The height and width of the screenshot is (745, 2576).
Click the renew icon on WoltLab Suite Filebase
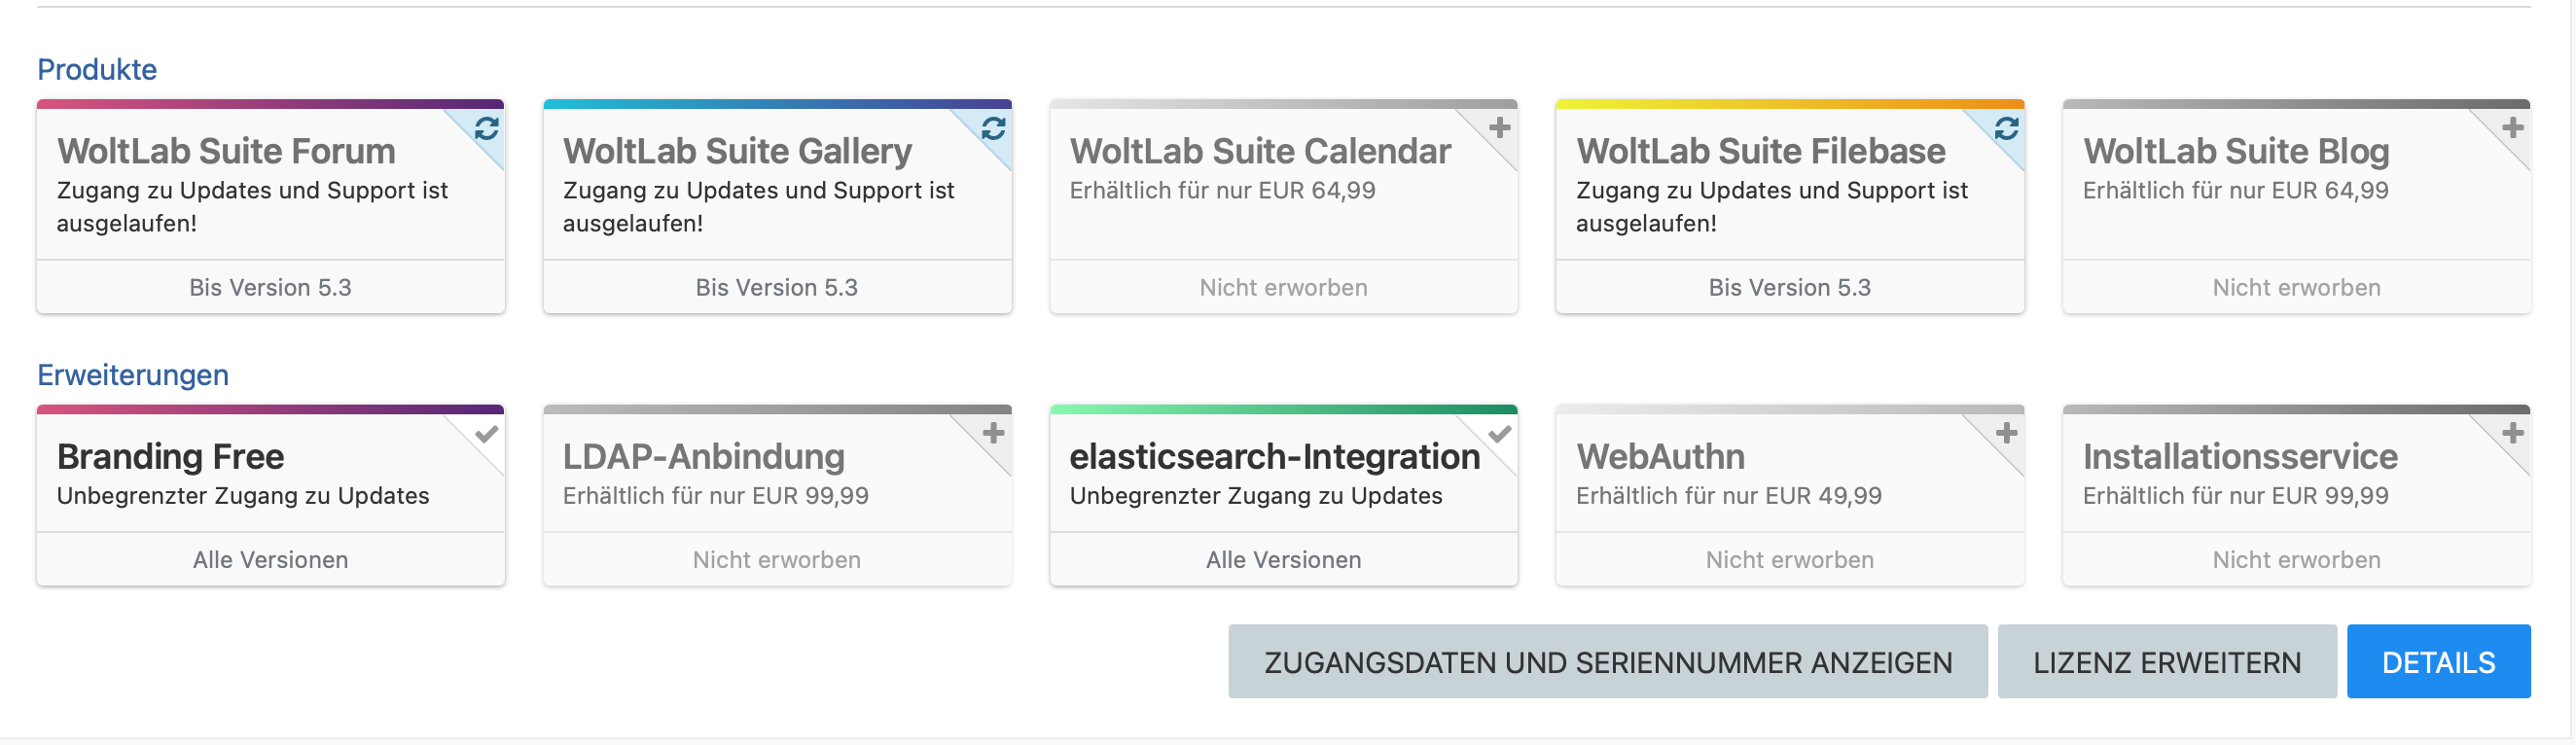coord(2007,128)
